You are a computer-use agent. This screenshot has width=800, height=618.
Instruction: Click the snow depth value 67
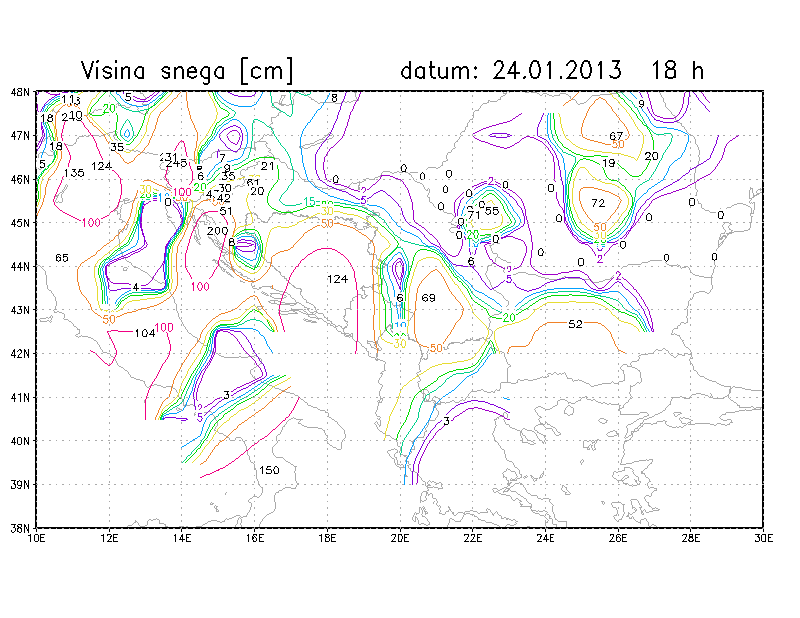616,136
